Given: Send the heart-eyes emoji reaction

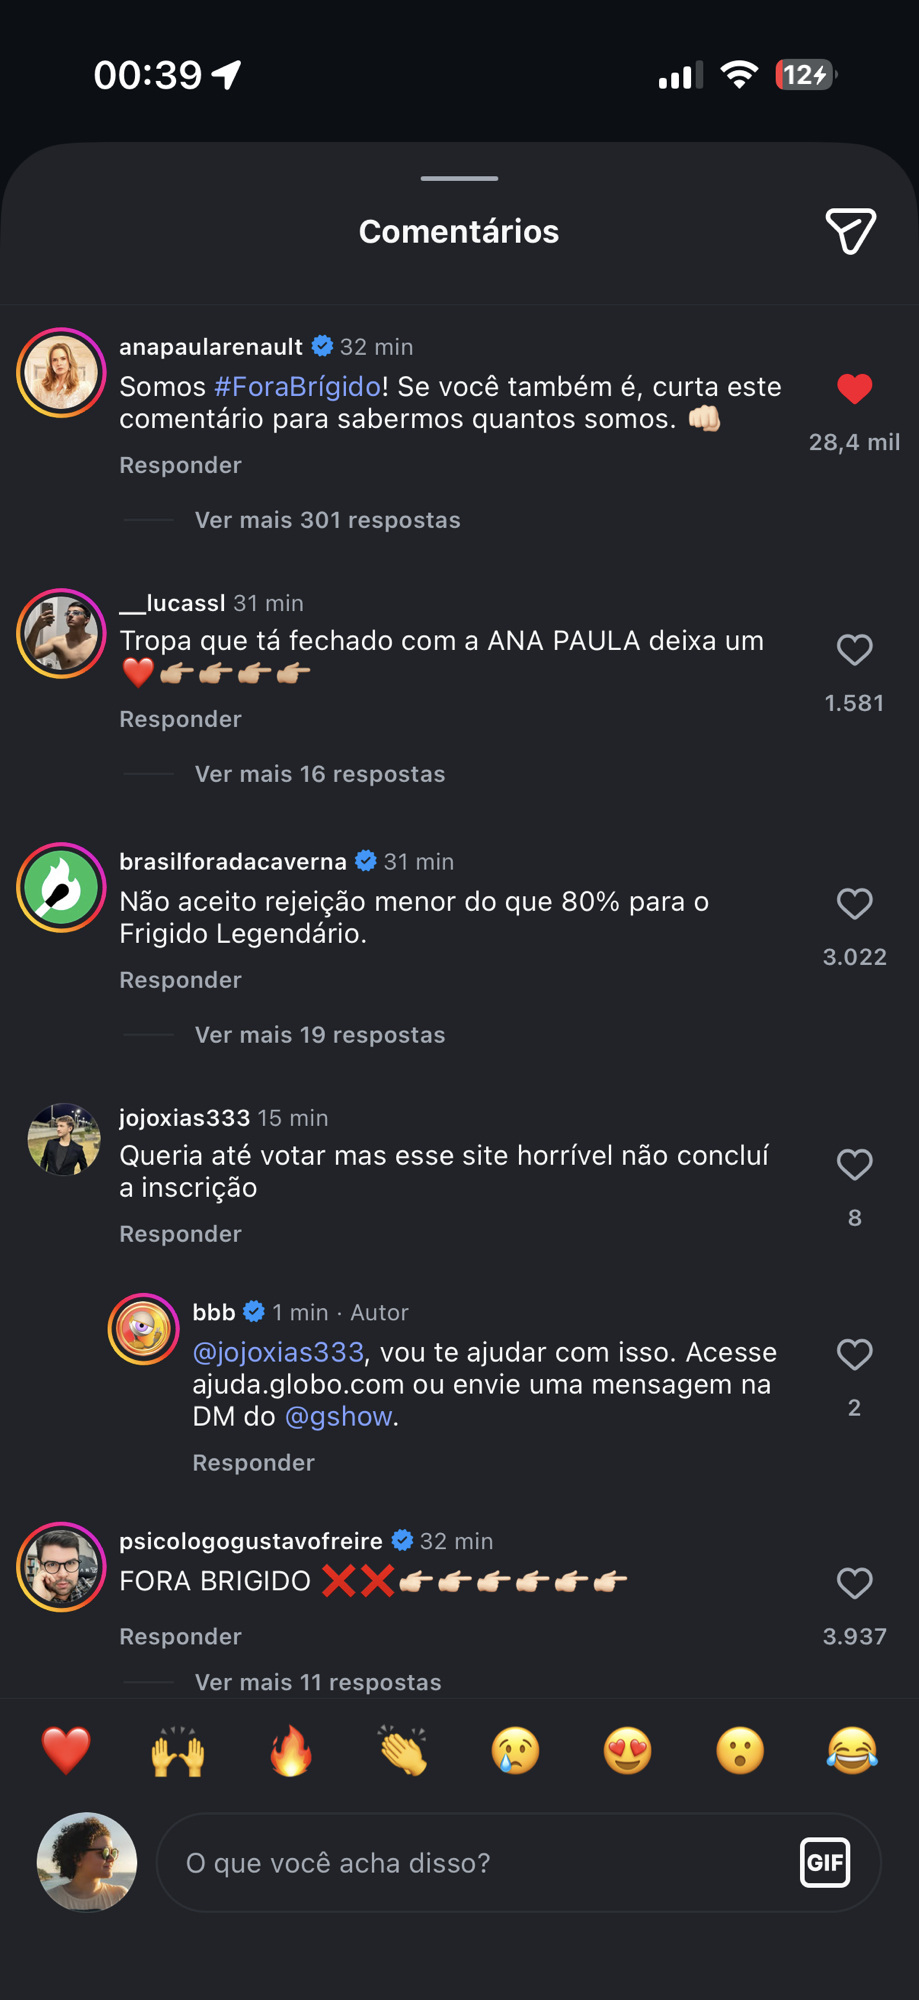Looking at the screenshot, I should point(628,1751).
